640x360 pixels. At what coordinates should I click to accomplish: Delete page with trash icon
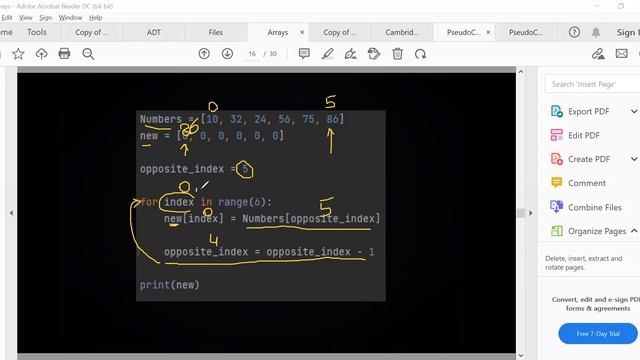[x=398, y=53]
